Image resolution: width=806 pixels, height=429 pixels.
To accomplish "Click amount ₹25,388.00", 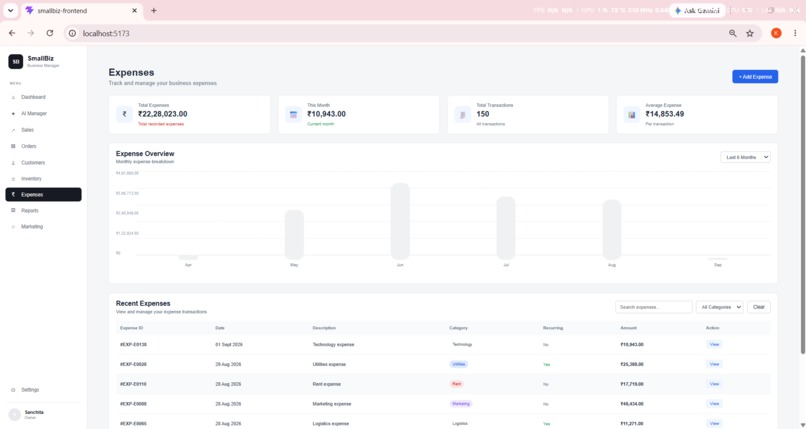I will [x=632, y=364].
